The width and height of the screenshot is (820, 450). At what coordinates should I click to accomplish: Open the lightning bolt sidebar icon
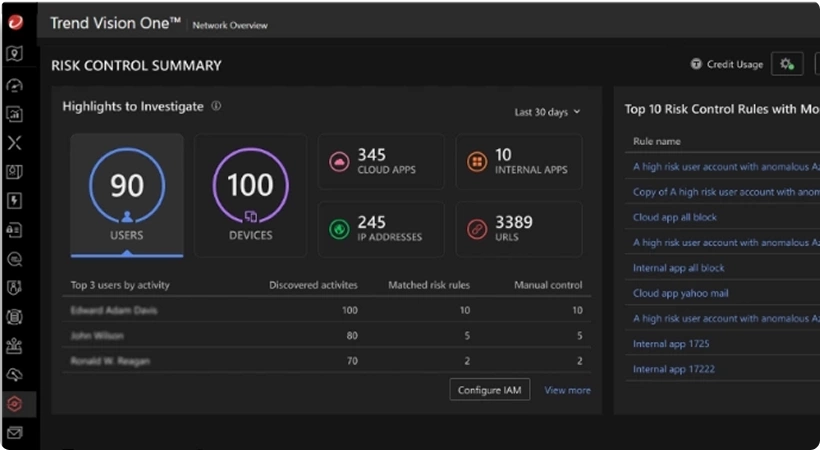[x=15, y=200]
